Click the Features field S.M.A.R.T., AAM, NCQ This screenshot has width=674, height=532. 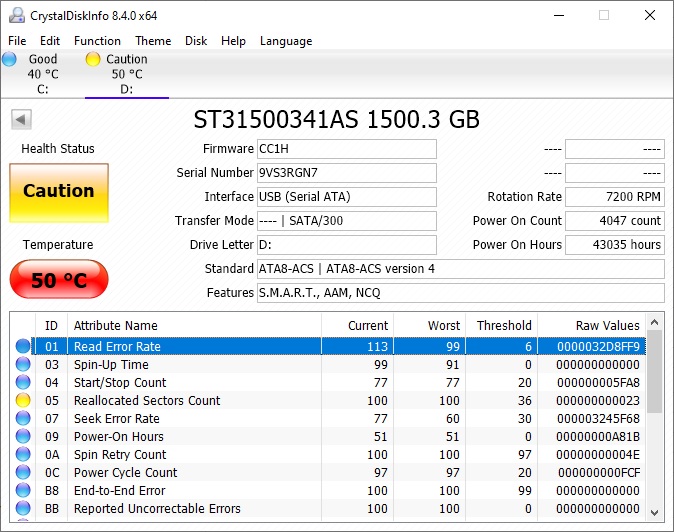click(461, 294)
